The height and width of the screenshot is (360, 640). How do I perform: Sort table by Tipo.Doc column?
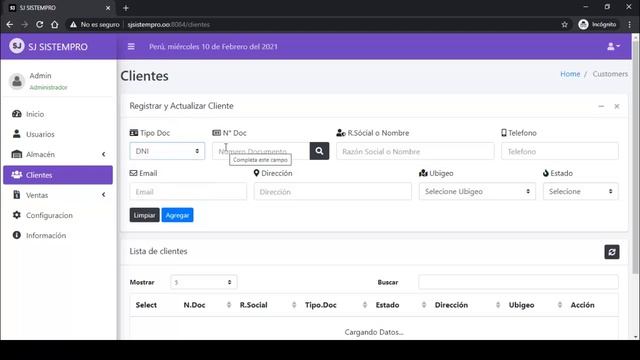[x=335, y=305]
